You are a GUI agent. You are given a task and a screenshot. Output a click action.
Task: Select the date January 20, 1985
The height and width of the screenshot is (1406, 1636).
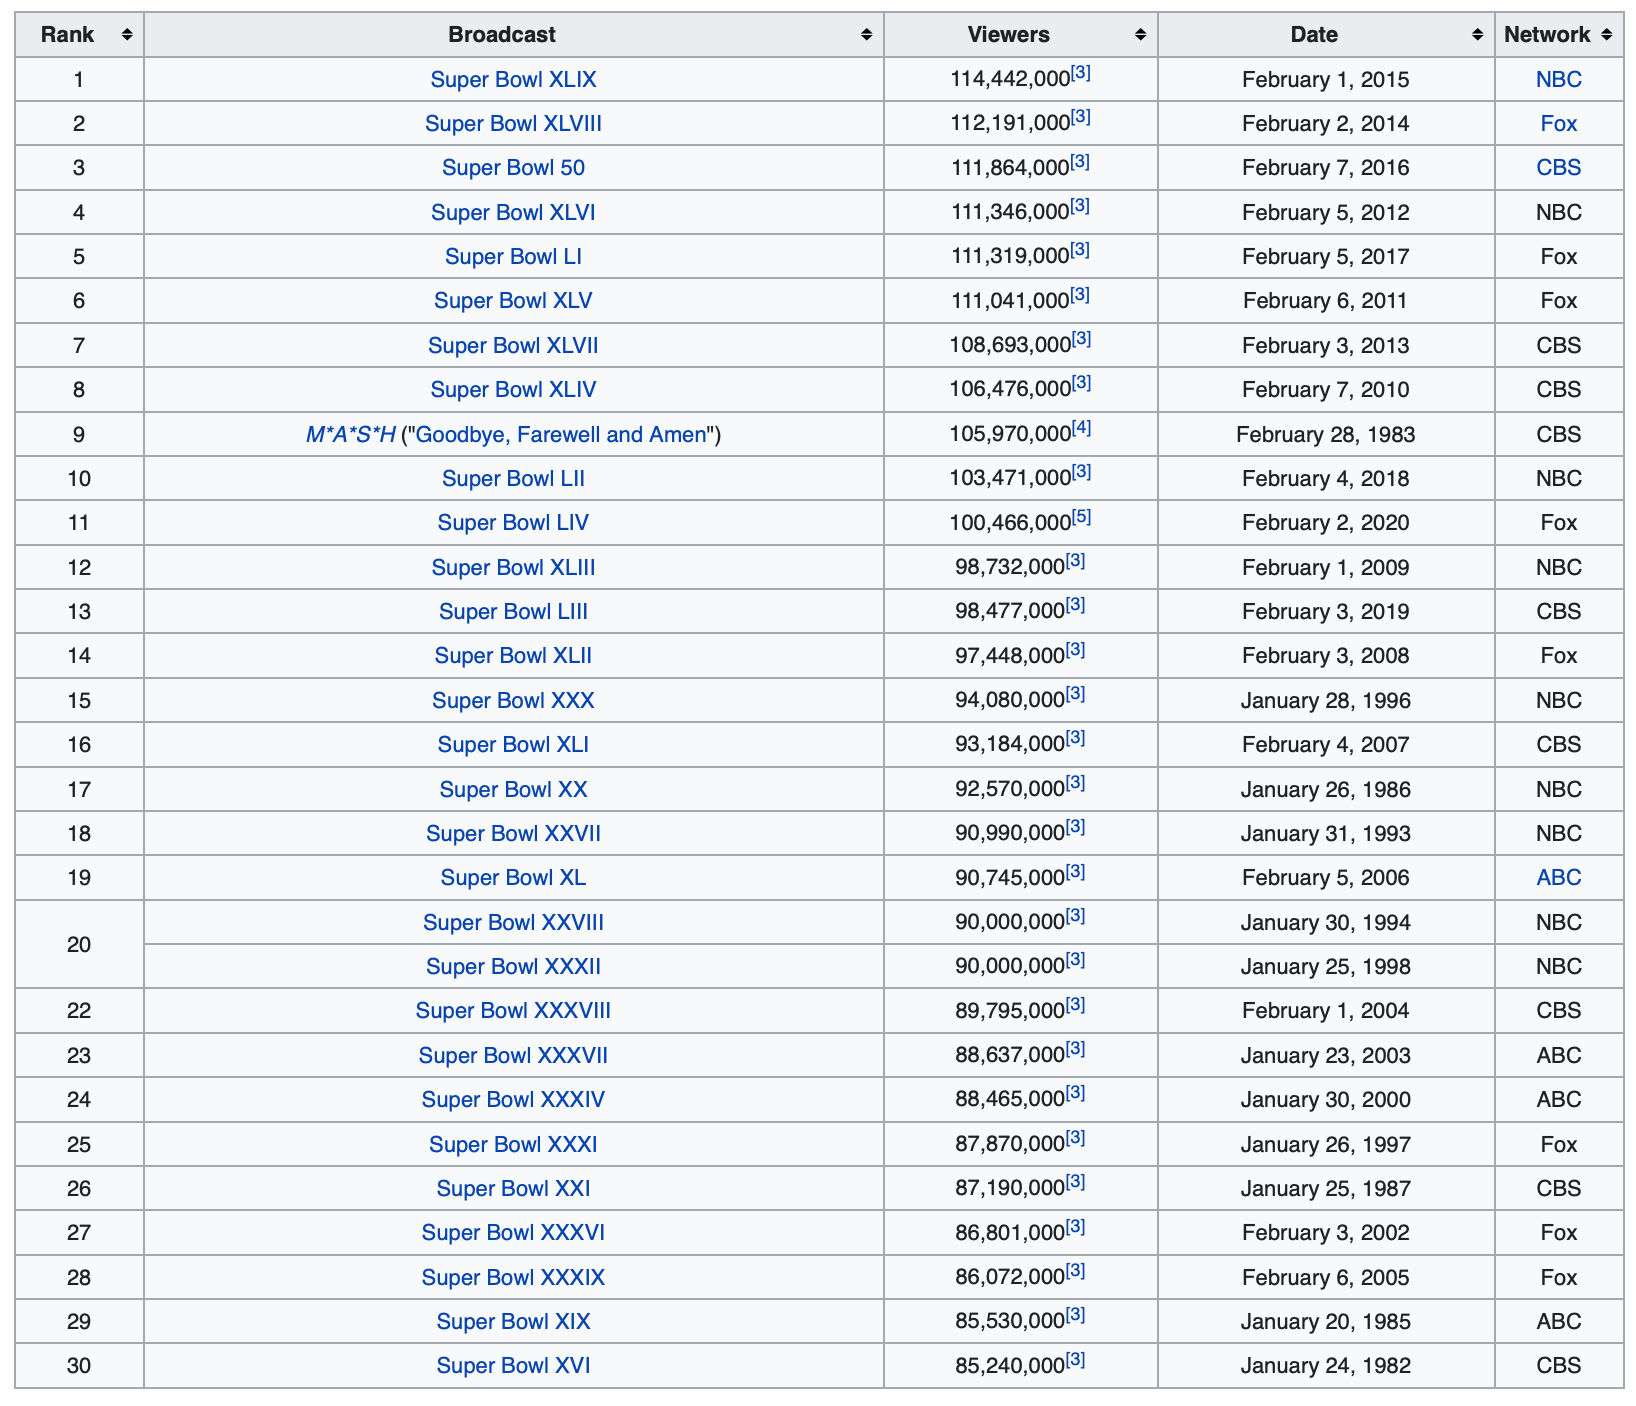click(x=1326, y=1322)
